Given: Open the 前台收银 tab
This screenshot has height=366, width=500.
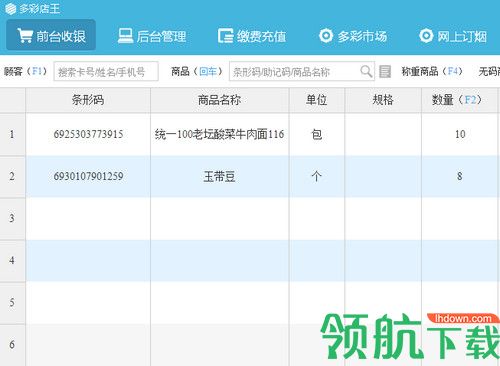Looking at the screenshot, I should (51, 35).
